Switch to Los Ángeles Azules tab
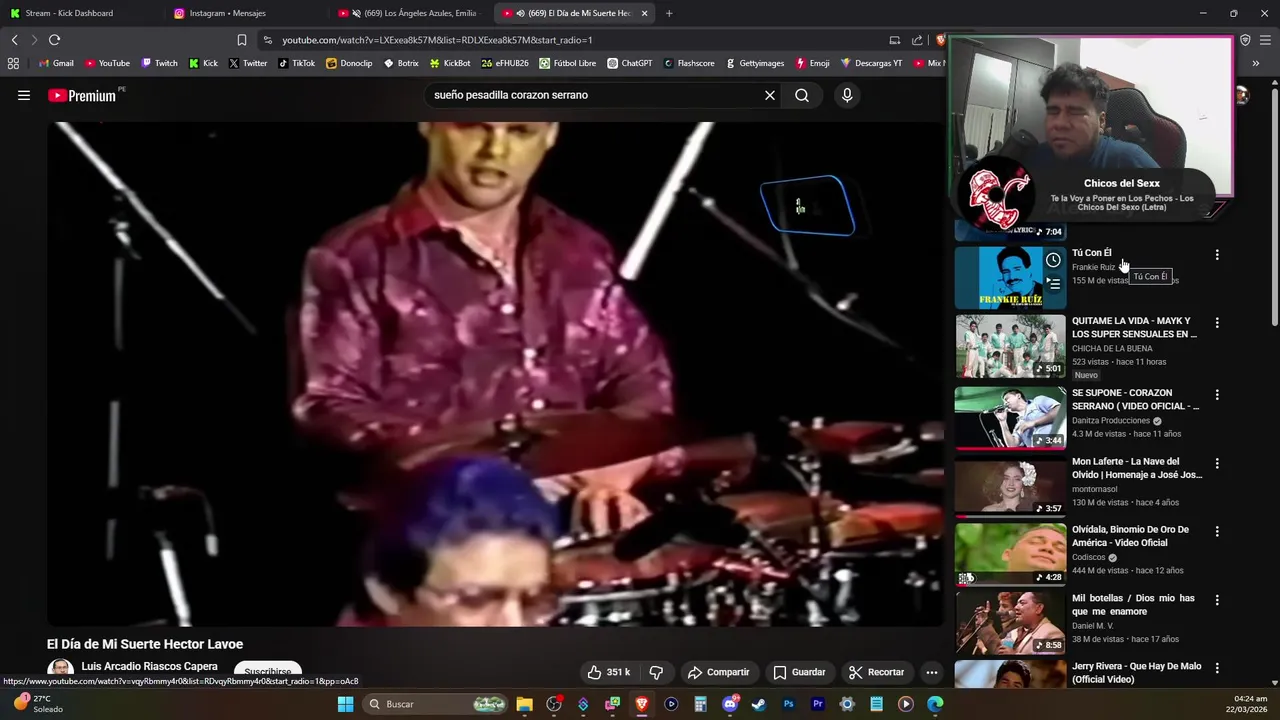The image size is (1280, 720). coord(410,13)
